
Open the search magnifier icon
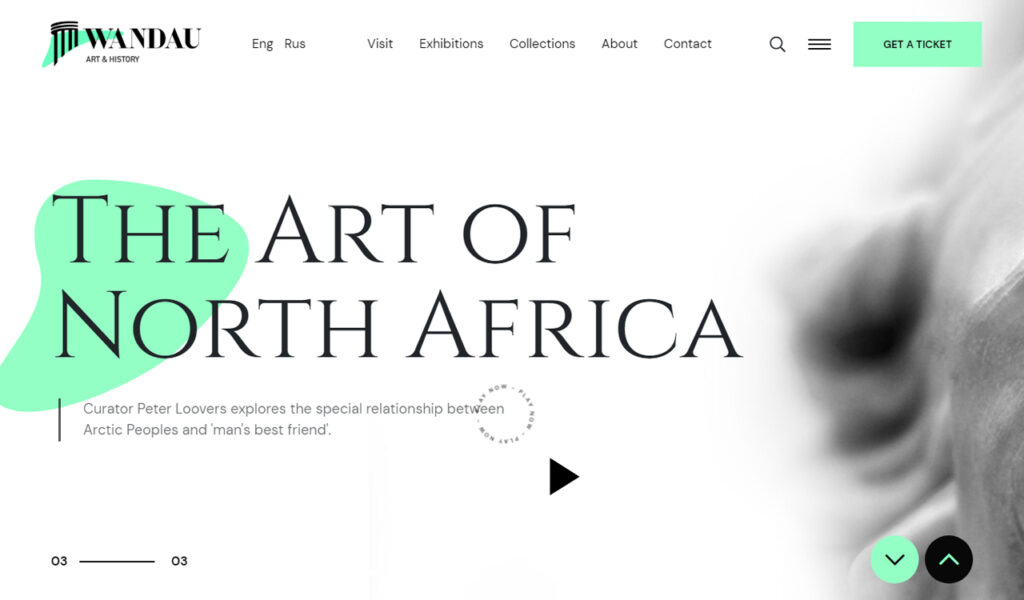pyautogui.click(x=777, y=44)
